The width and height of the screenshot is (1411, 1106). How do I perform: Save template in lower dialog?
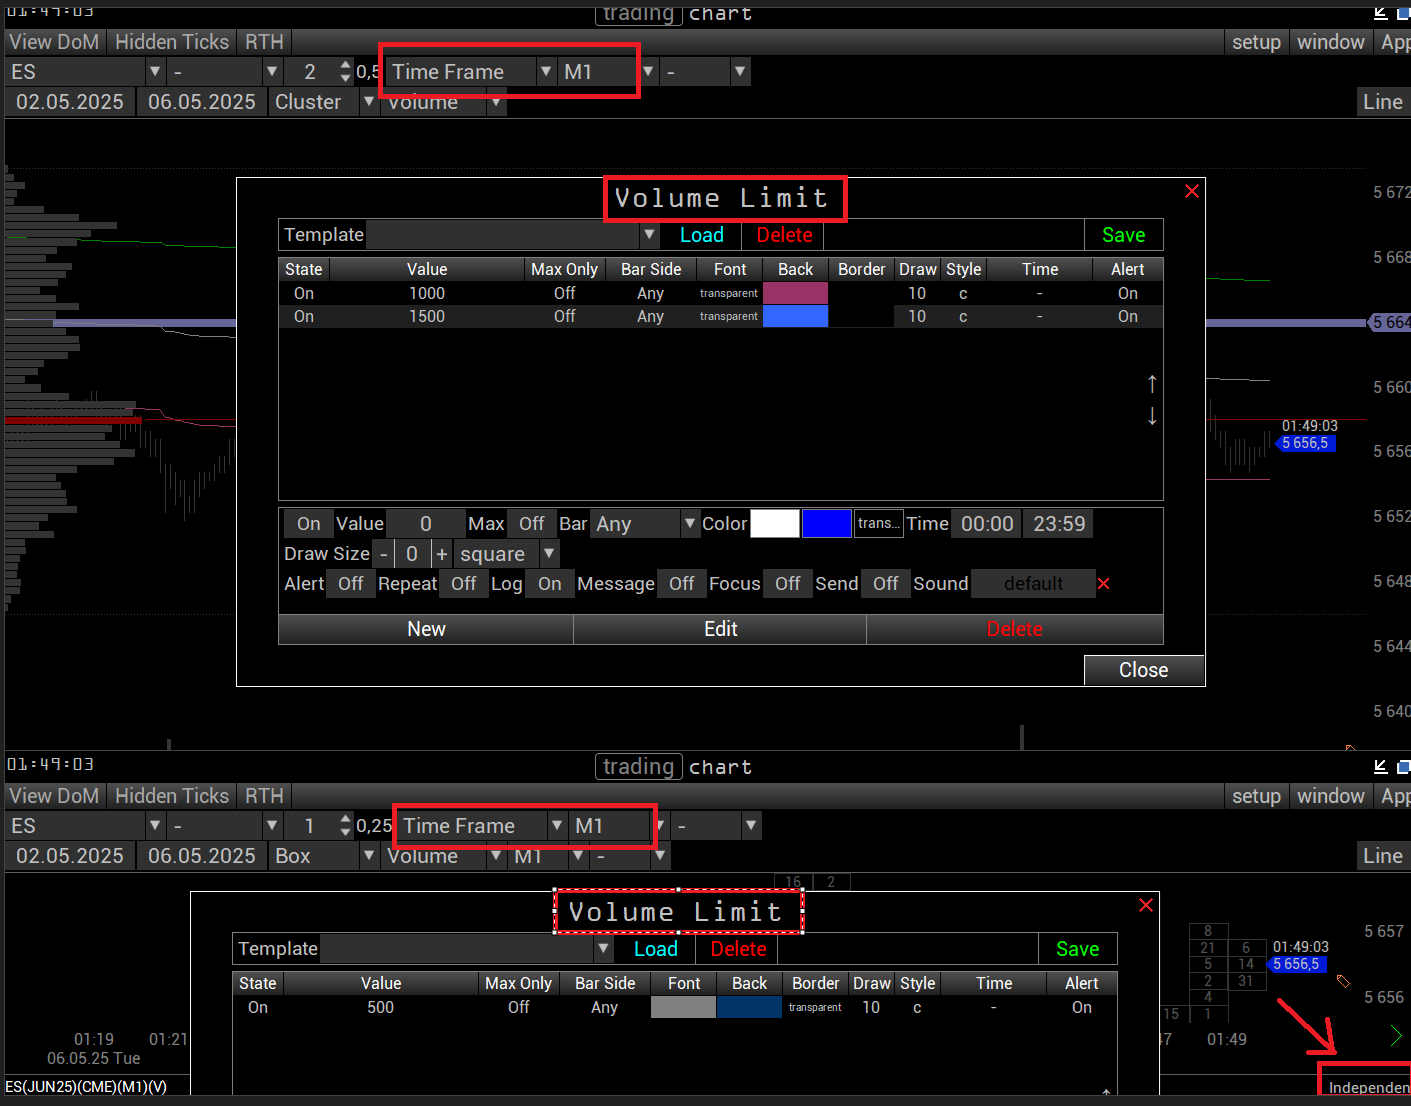(1077, 949)
